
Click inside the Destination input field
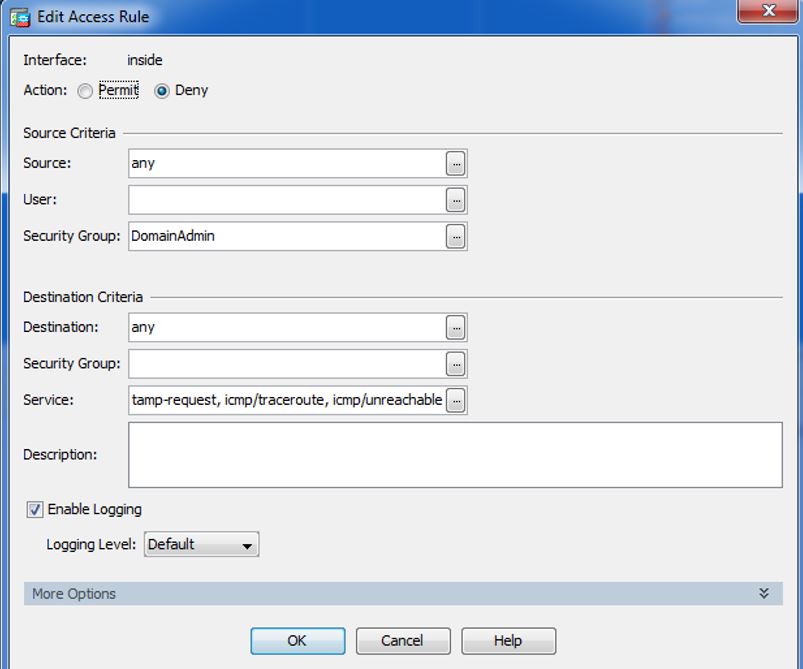[x=287, y=328]
